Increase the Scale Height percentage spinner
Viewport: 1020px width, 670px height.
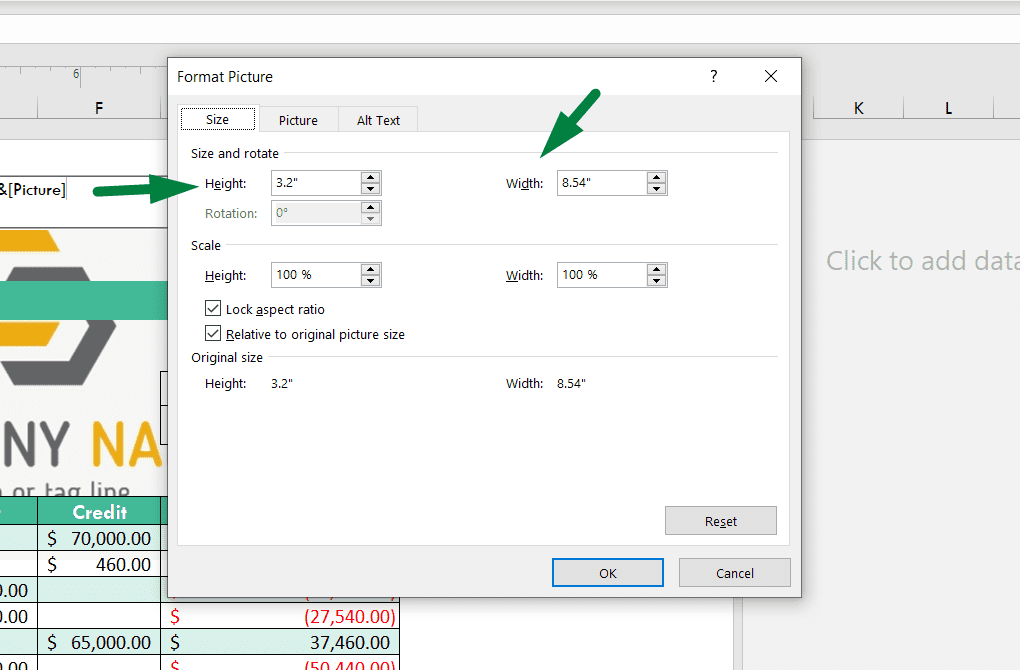[370, 270]
